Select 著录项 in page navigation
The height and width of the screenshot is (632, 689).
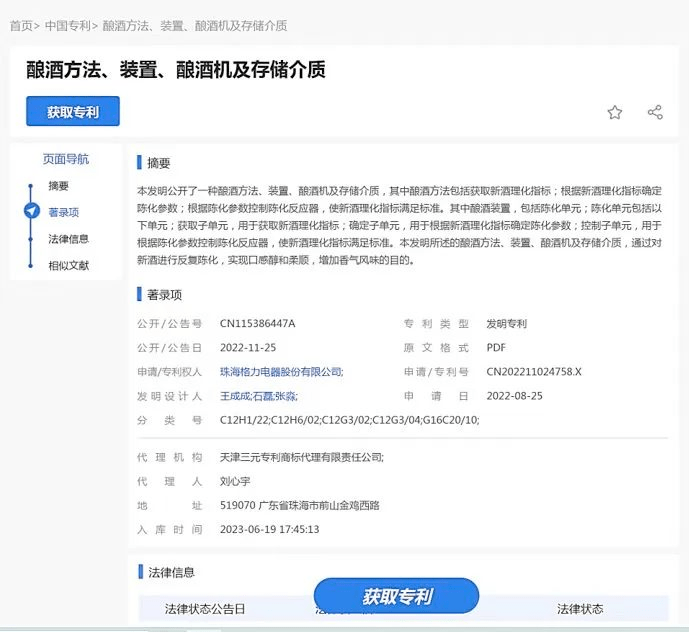[x=64, y=212]
